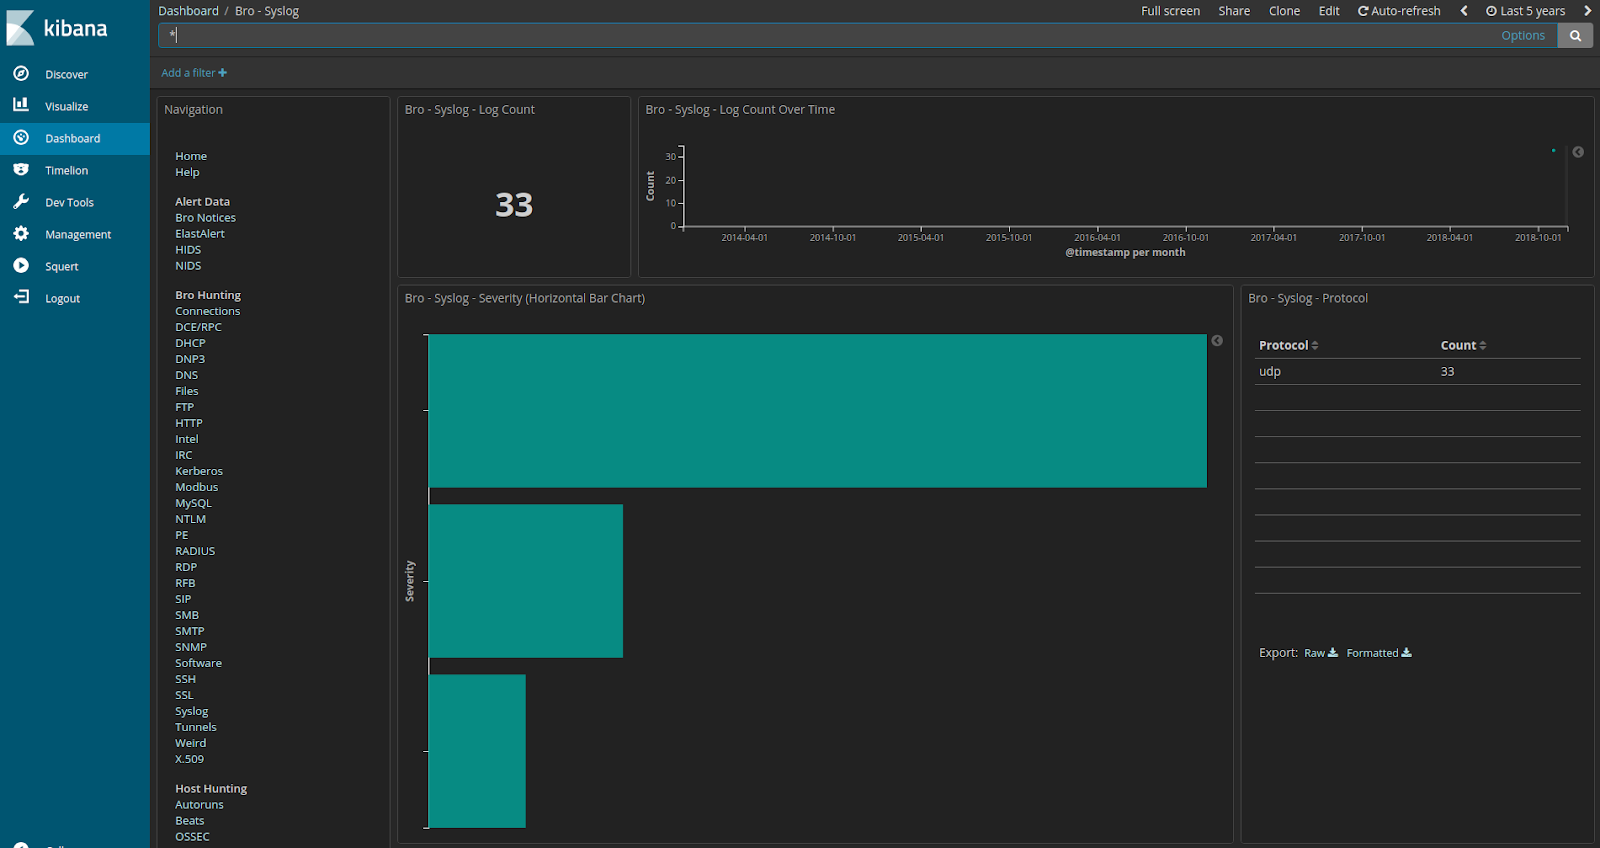
Task: Open NIDS alert data link
Action: pos(188,265)
